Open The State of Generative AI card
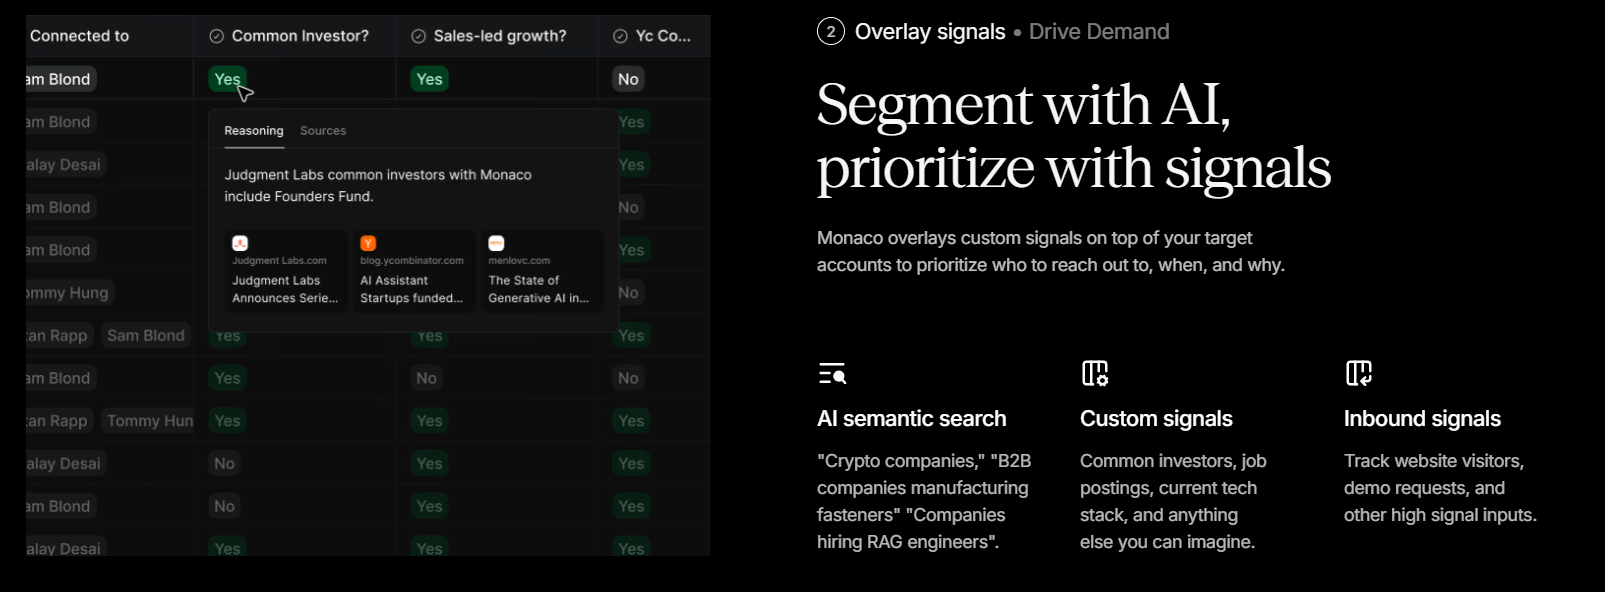This screenshot has height=592, width=1605. coord(542,271)
